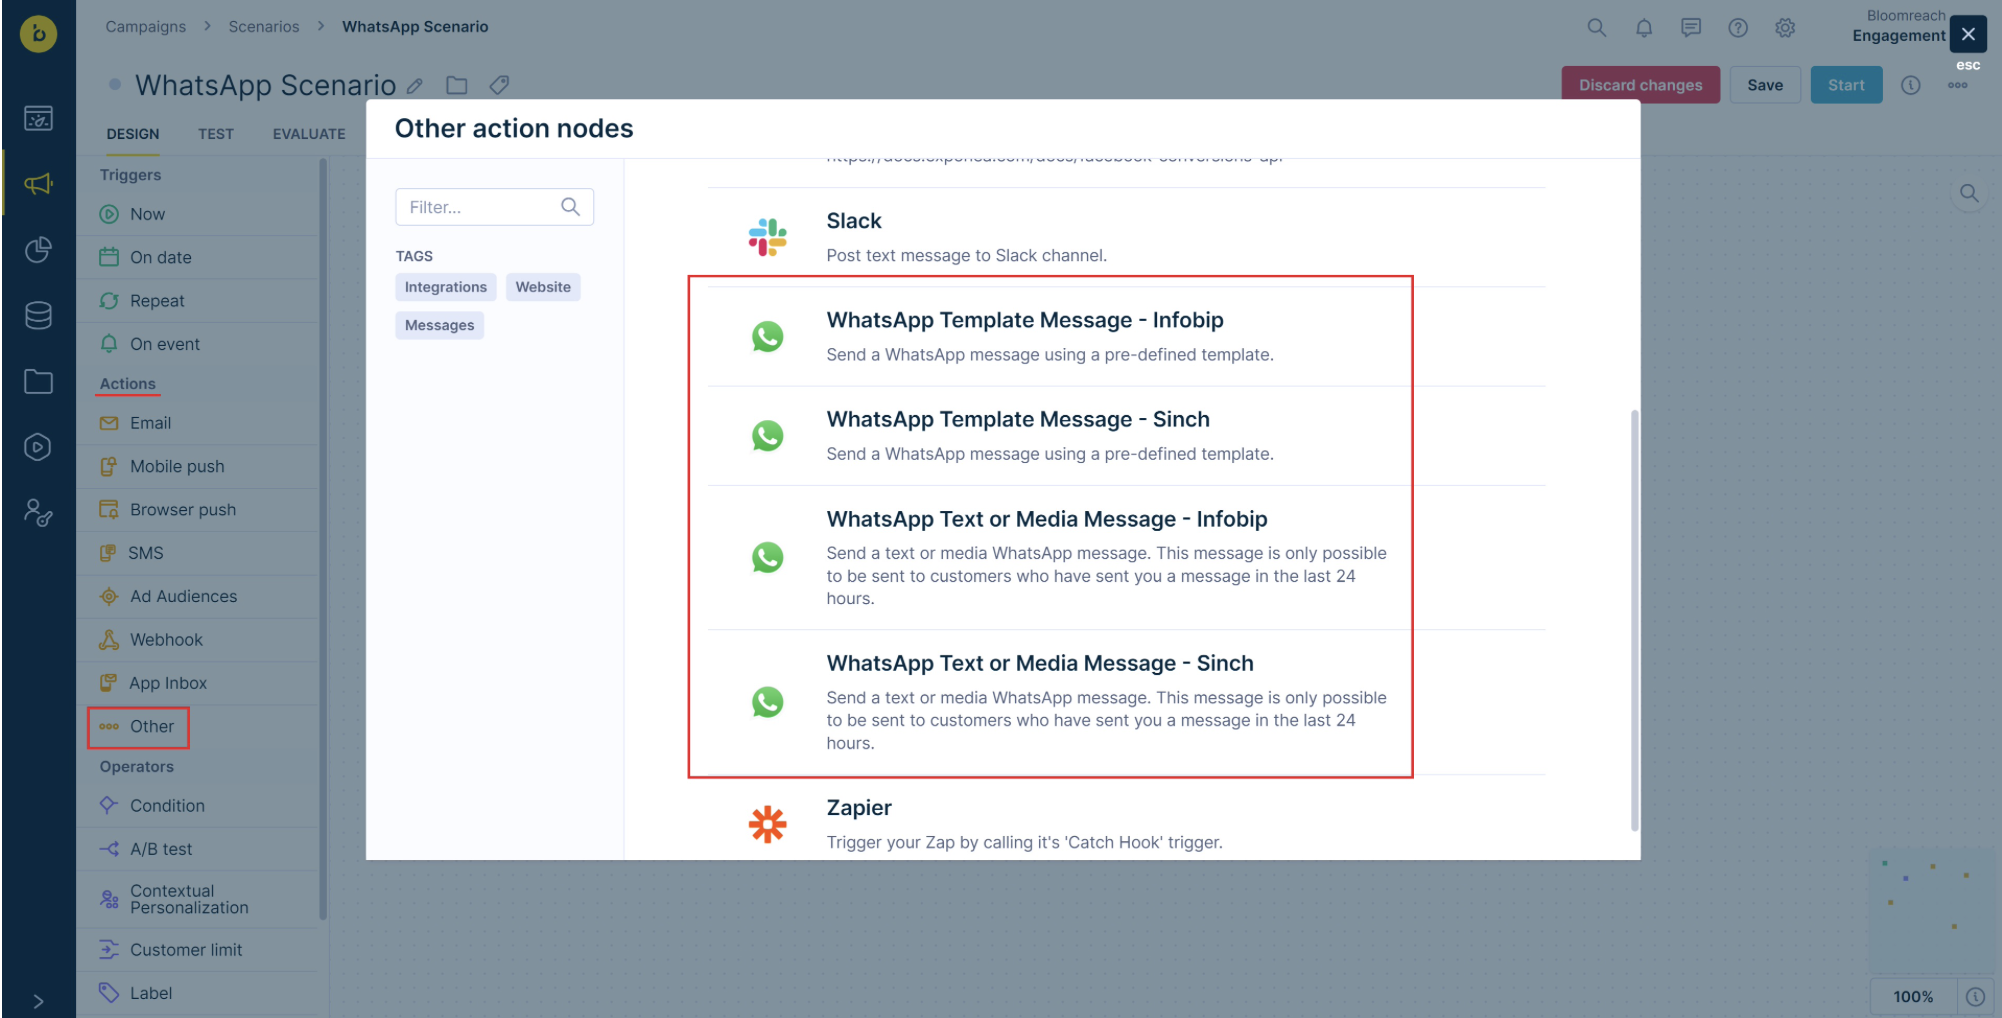The width and height of the screenshot is (2002, 1018).
Task: Switch to the DESIGN tab
Action: coord(133,134)
